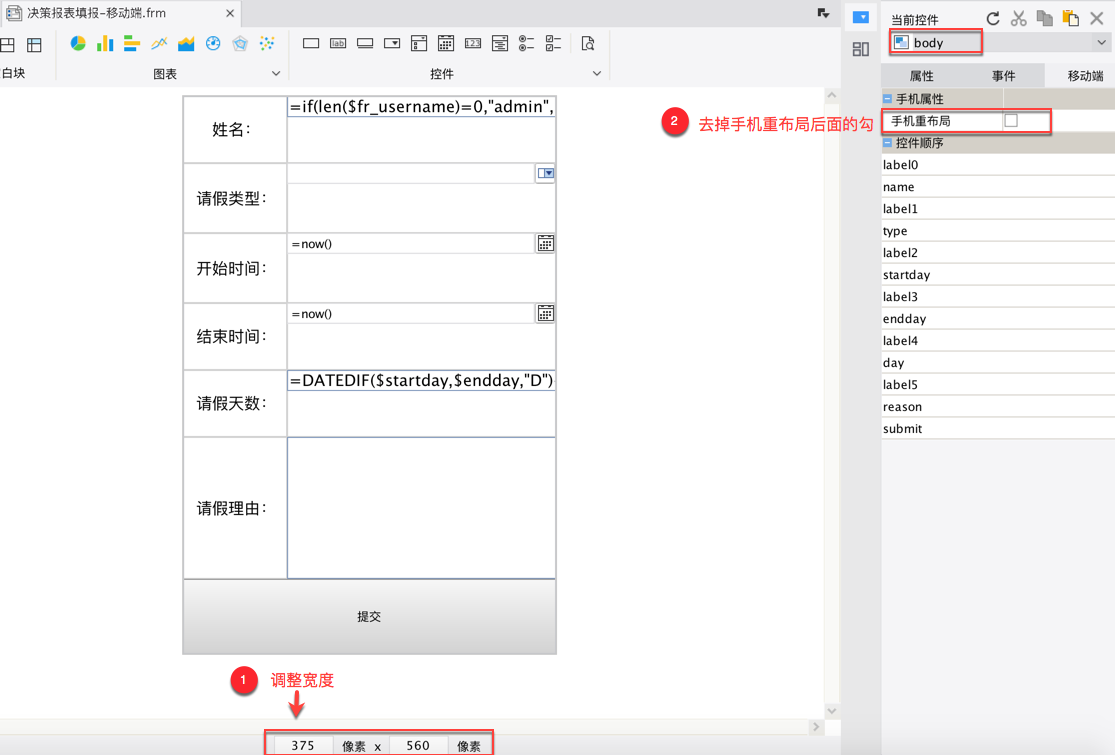The height and width of the screenshot is (755, 1115).
Task: Select the line chart icon
Action: tap(159, 44)
